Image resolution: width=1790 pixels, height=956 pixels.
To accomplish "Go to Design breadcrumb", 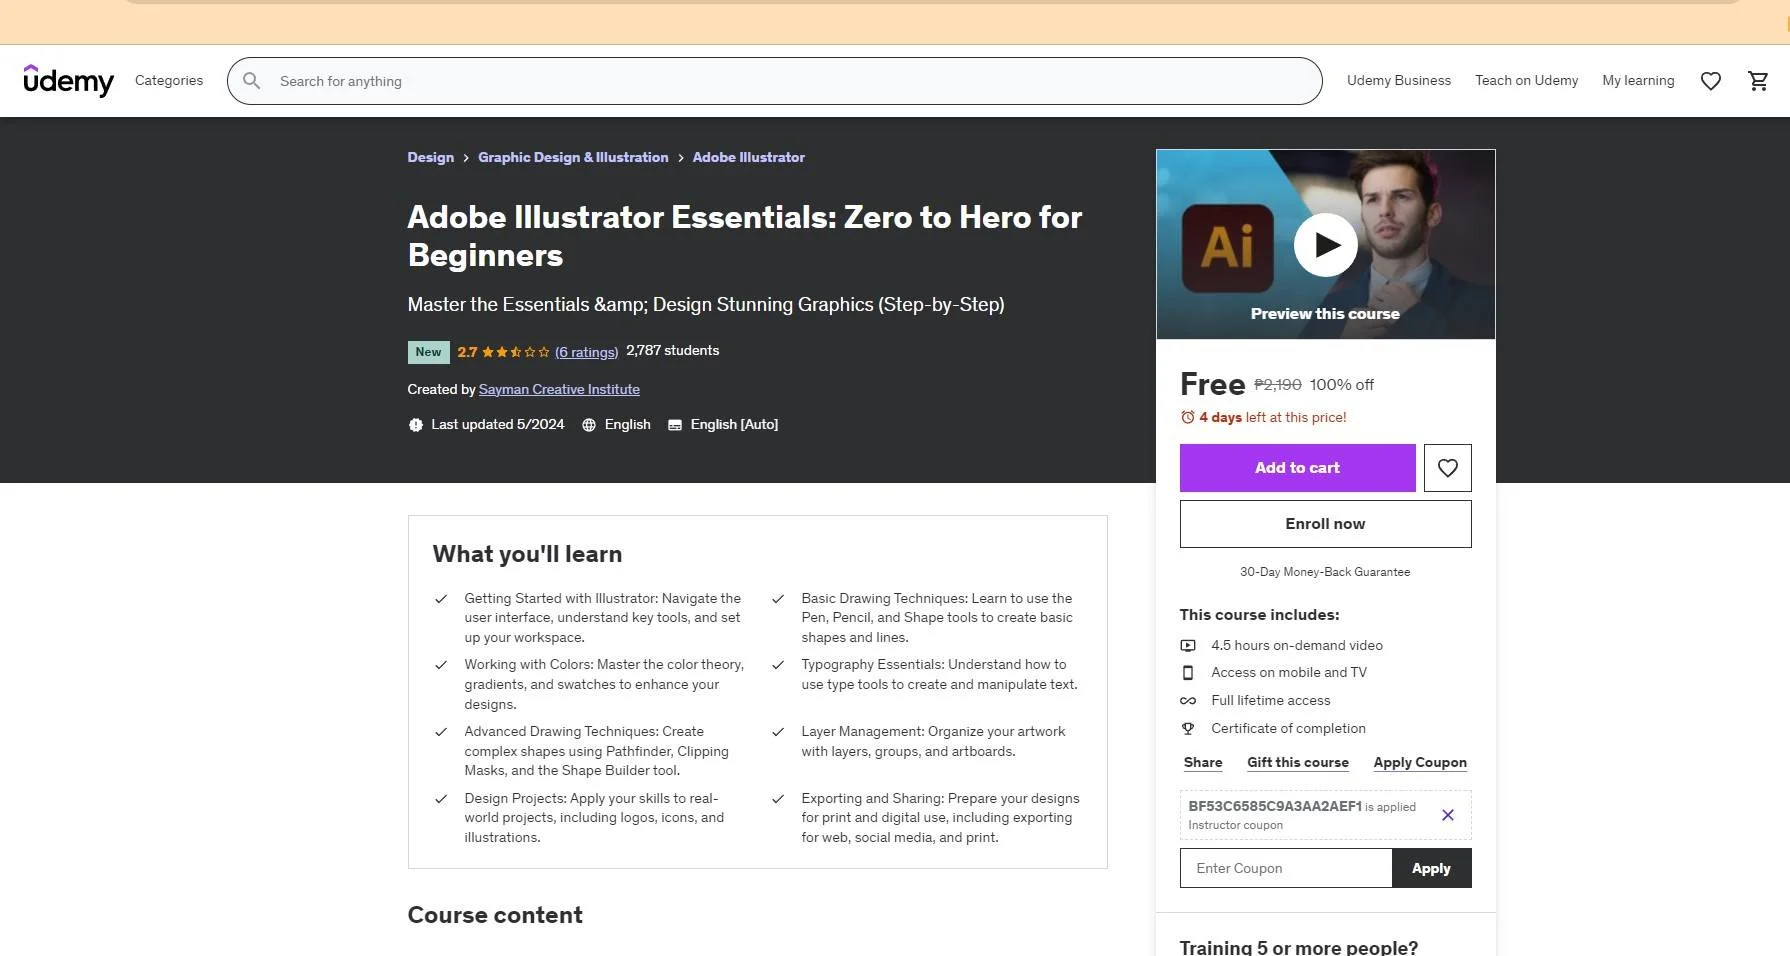I will pos(430,158).
